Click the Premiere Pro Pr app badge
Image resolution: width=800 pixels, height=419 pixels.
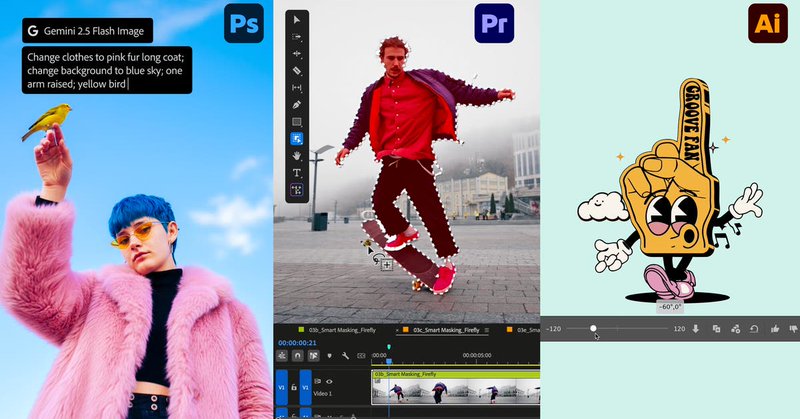(x=494, y=23)
